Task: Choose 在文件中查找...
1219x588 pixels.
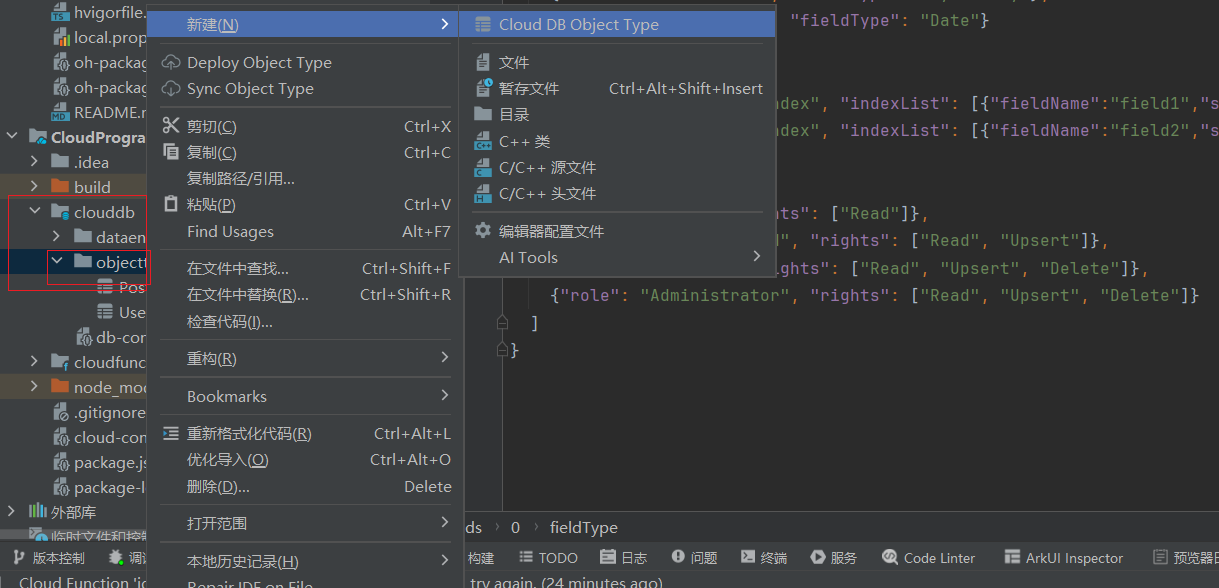Action: (305, 268)
